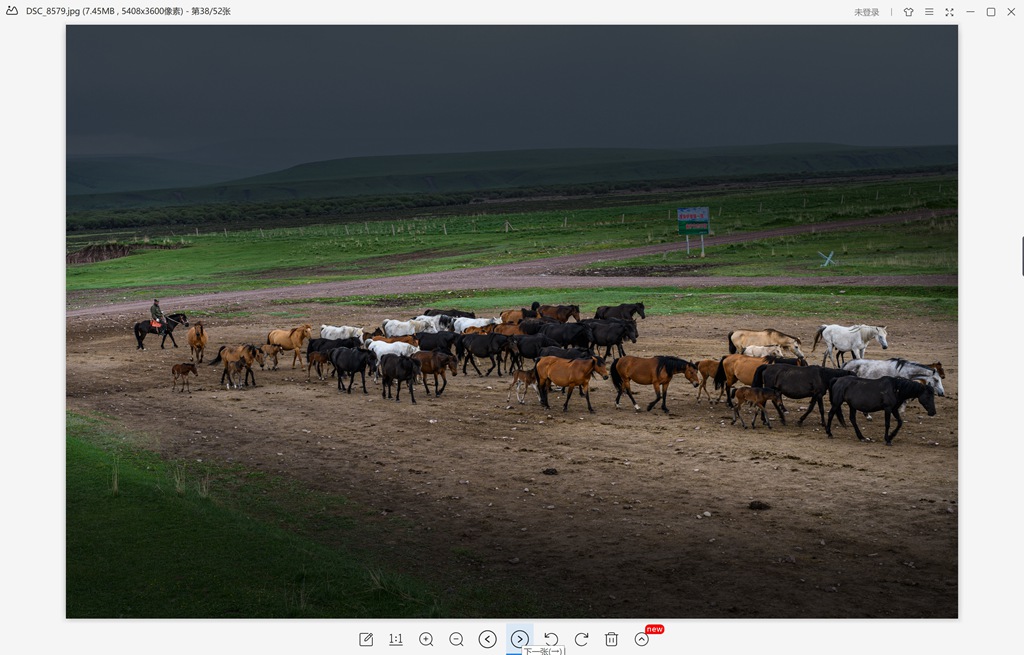
Task: Go to the next image
Action: pos(520,639)
